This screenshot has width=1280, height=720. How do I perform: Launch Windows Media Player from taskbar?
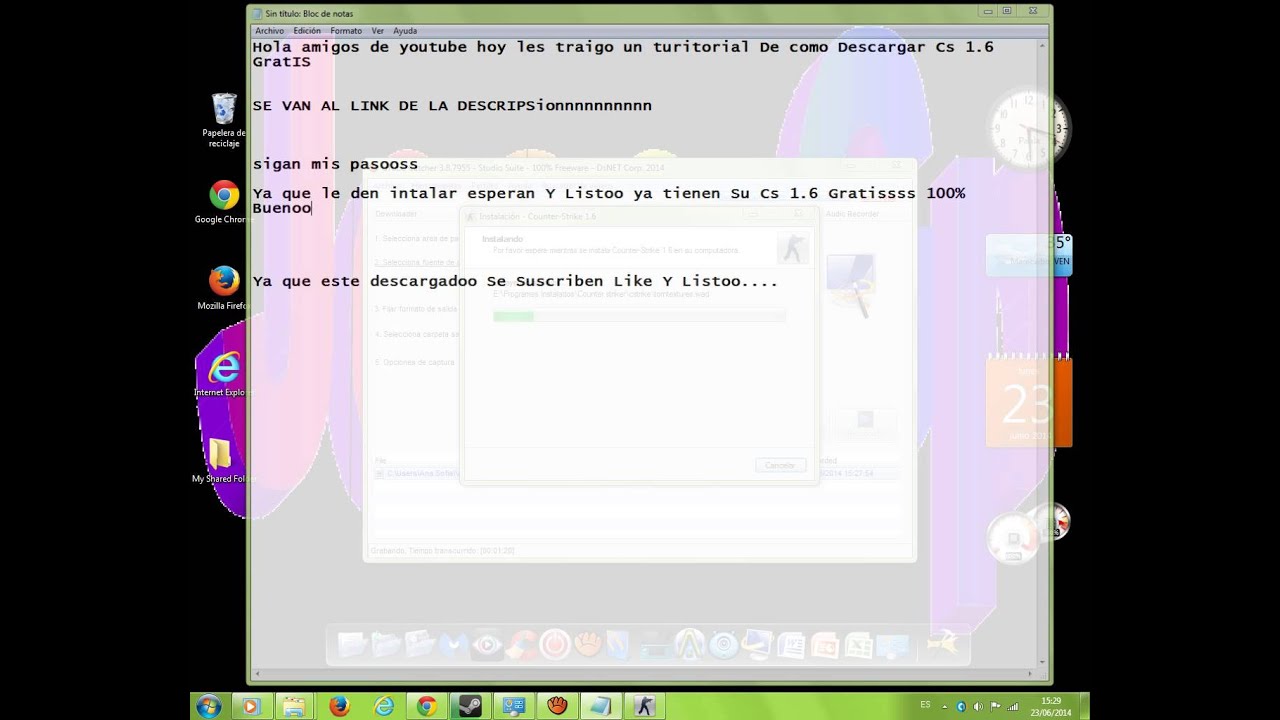[x=251, y=706]
